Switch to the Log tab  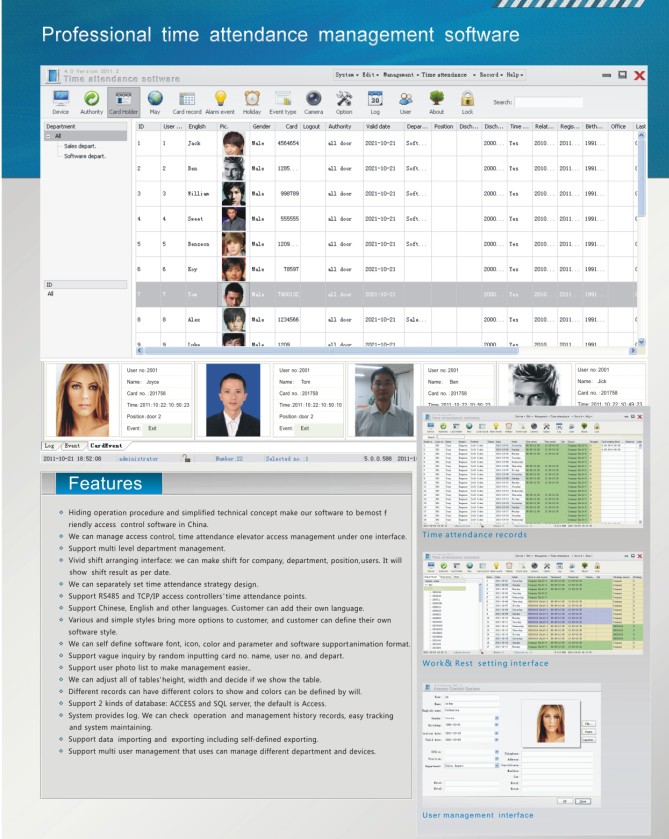pos(50,445)
